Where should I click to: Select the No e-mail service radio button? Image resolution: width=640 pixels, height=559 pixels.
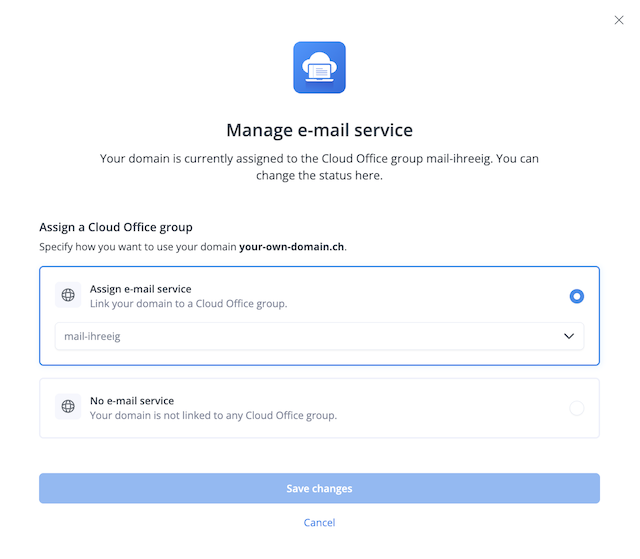point(577,408)
